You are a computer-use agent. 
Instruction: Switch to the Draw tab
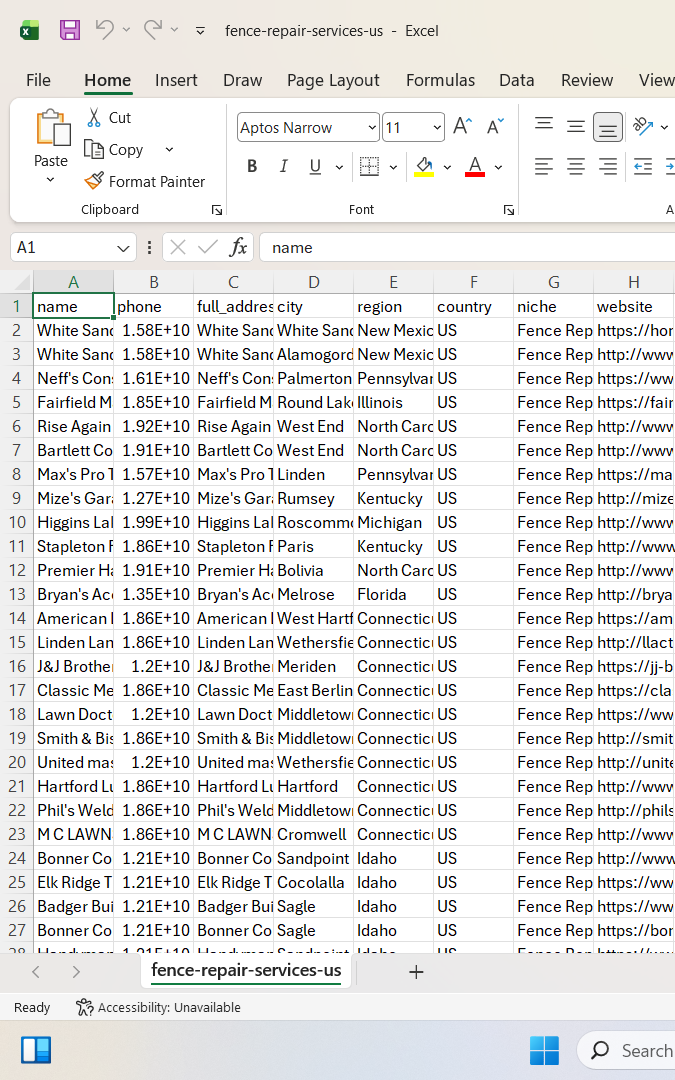coord(242,80)
